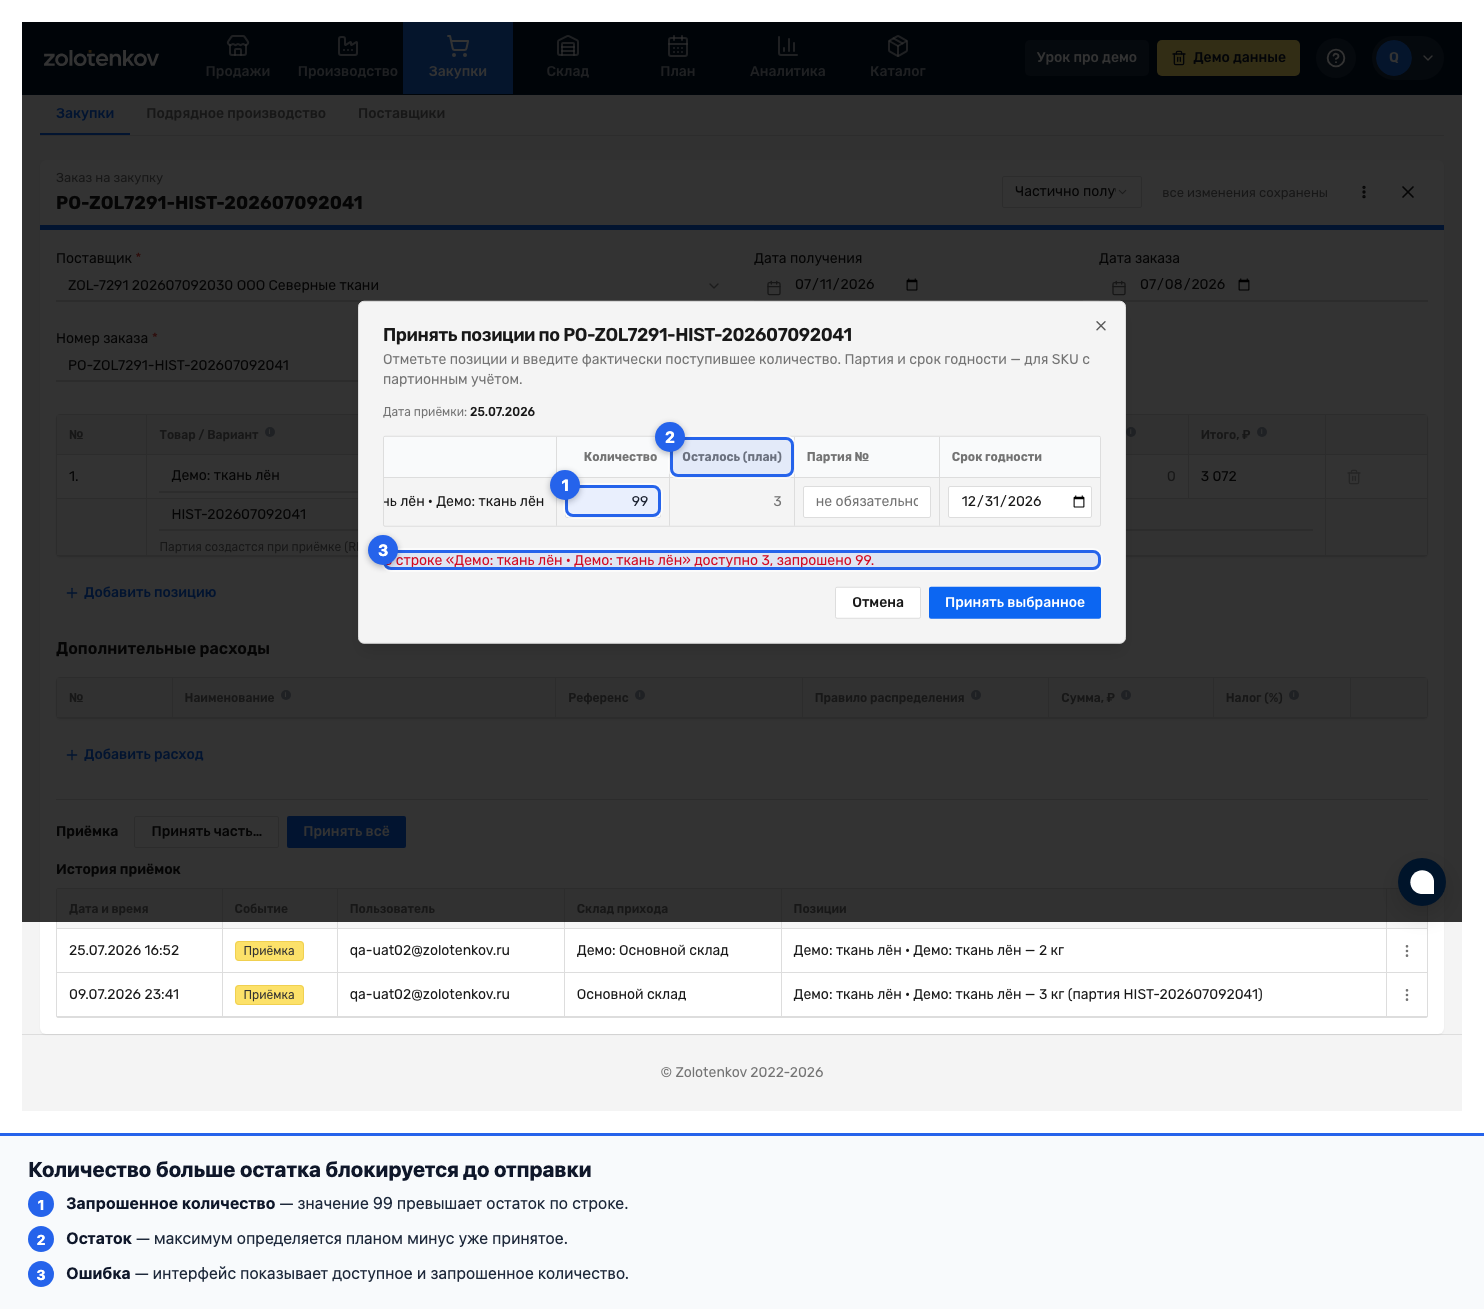Click the help question mark icon
This screenshot has width=1484, height=1310.
click(1336, 58)
